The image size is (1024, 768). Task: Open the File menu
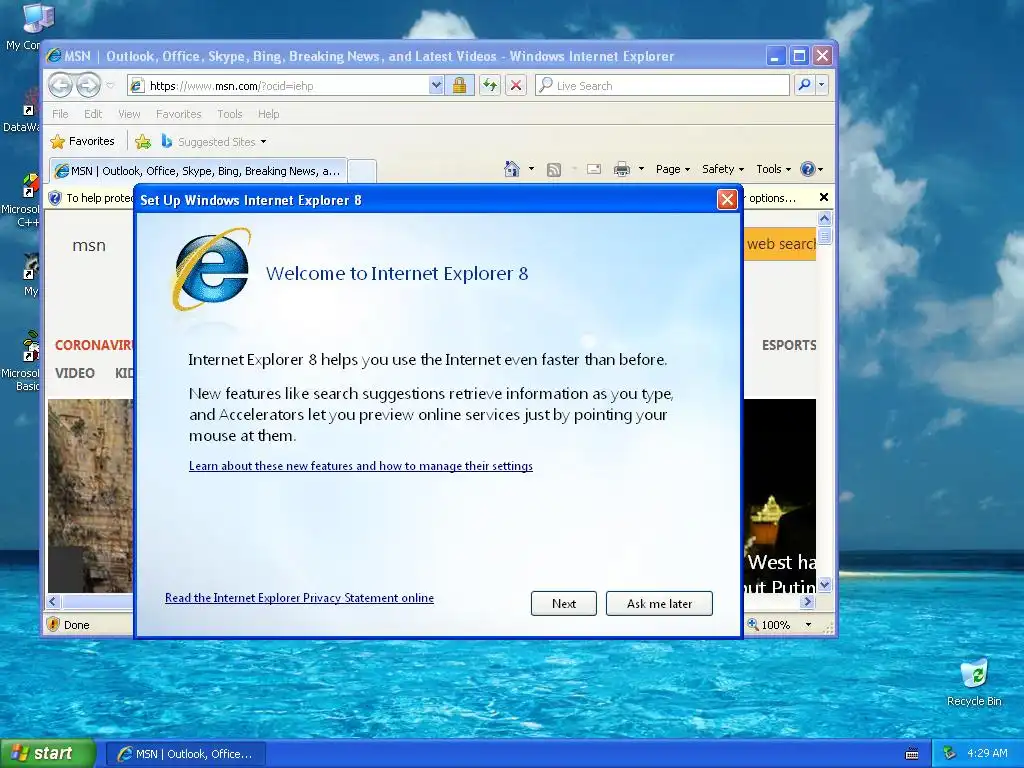[60, 114]
